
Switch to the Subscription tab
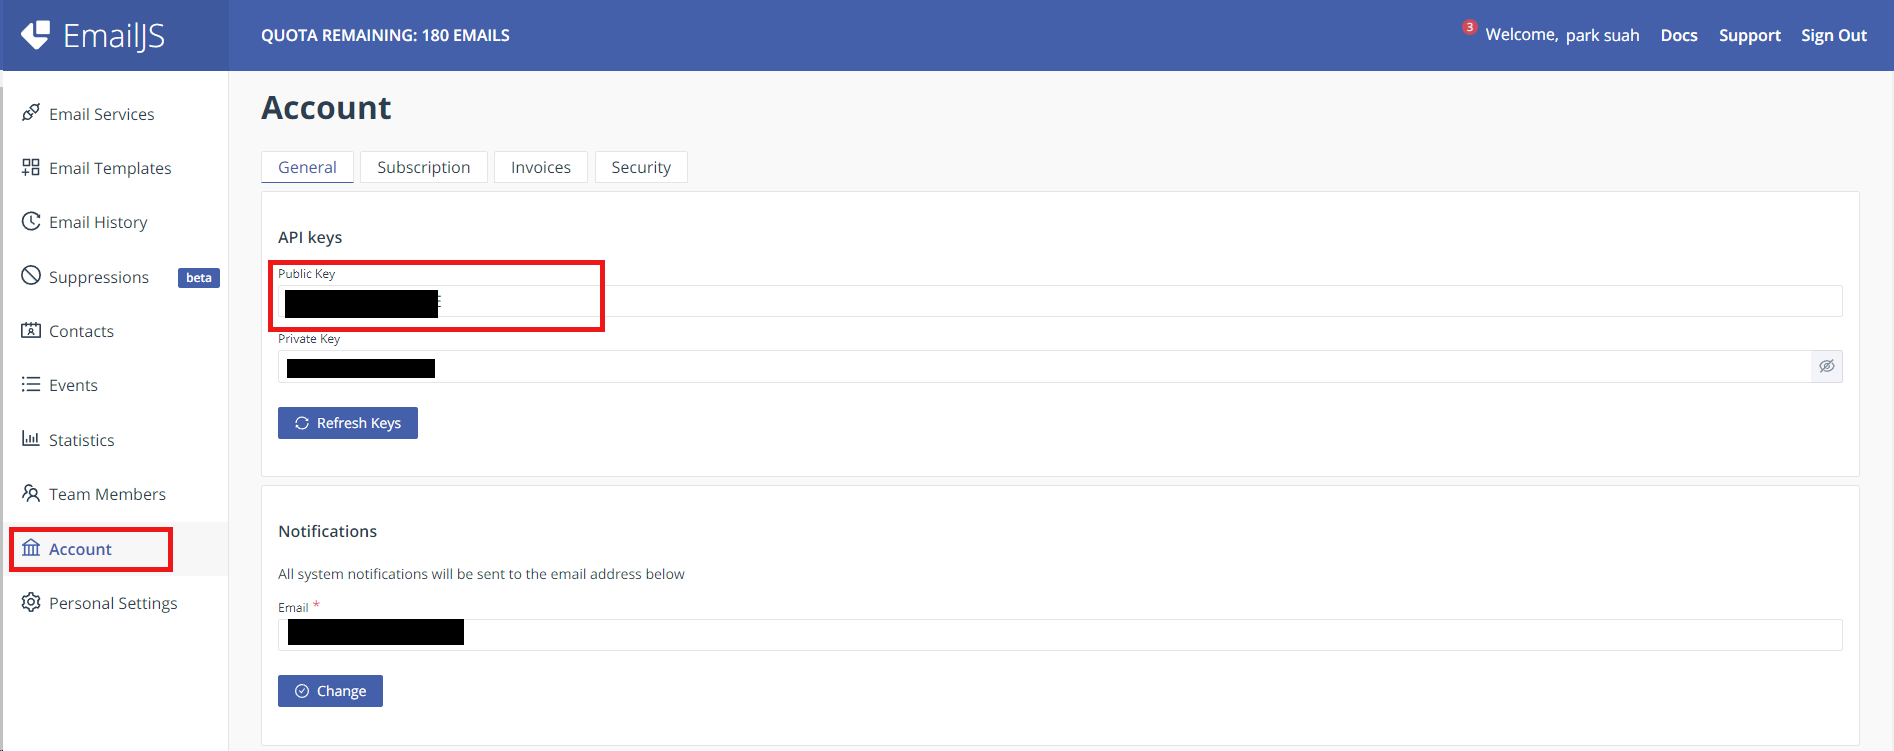tap(424, 167)
